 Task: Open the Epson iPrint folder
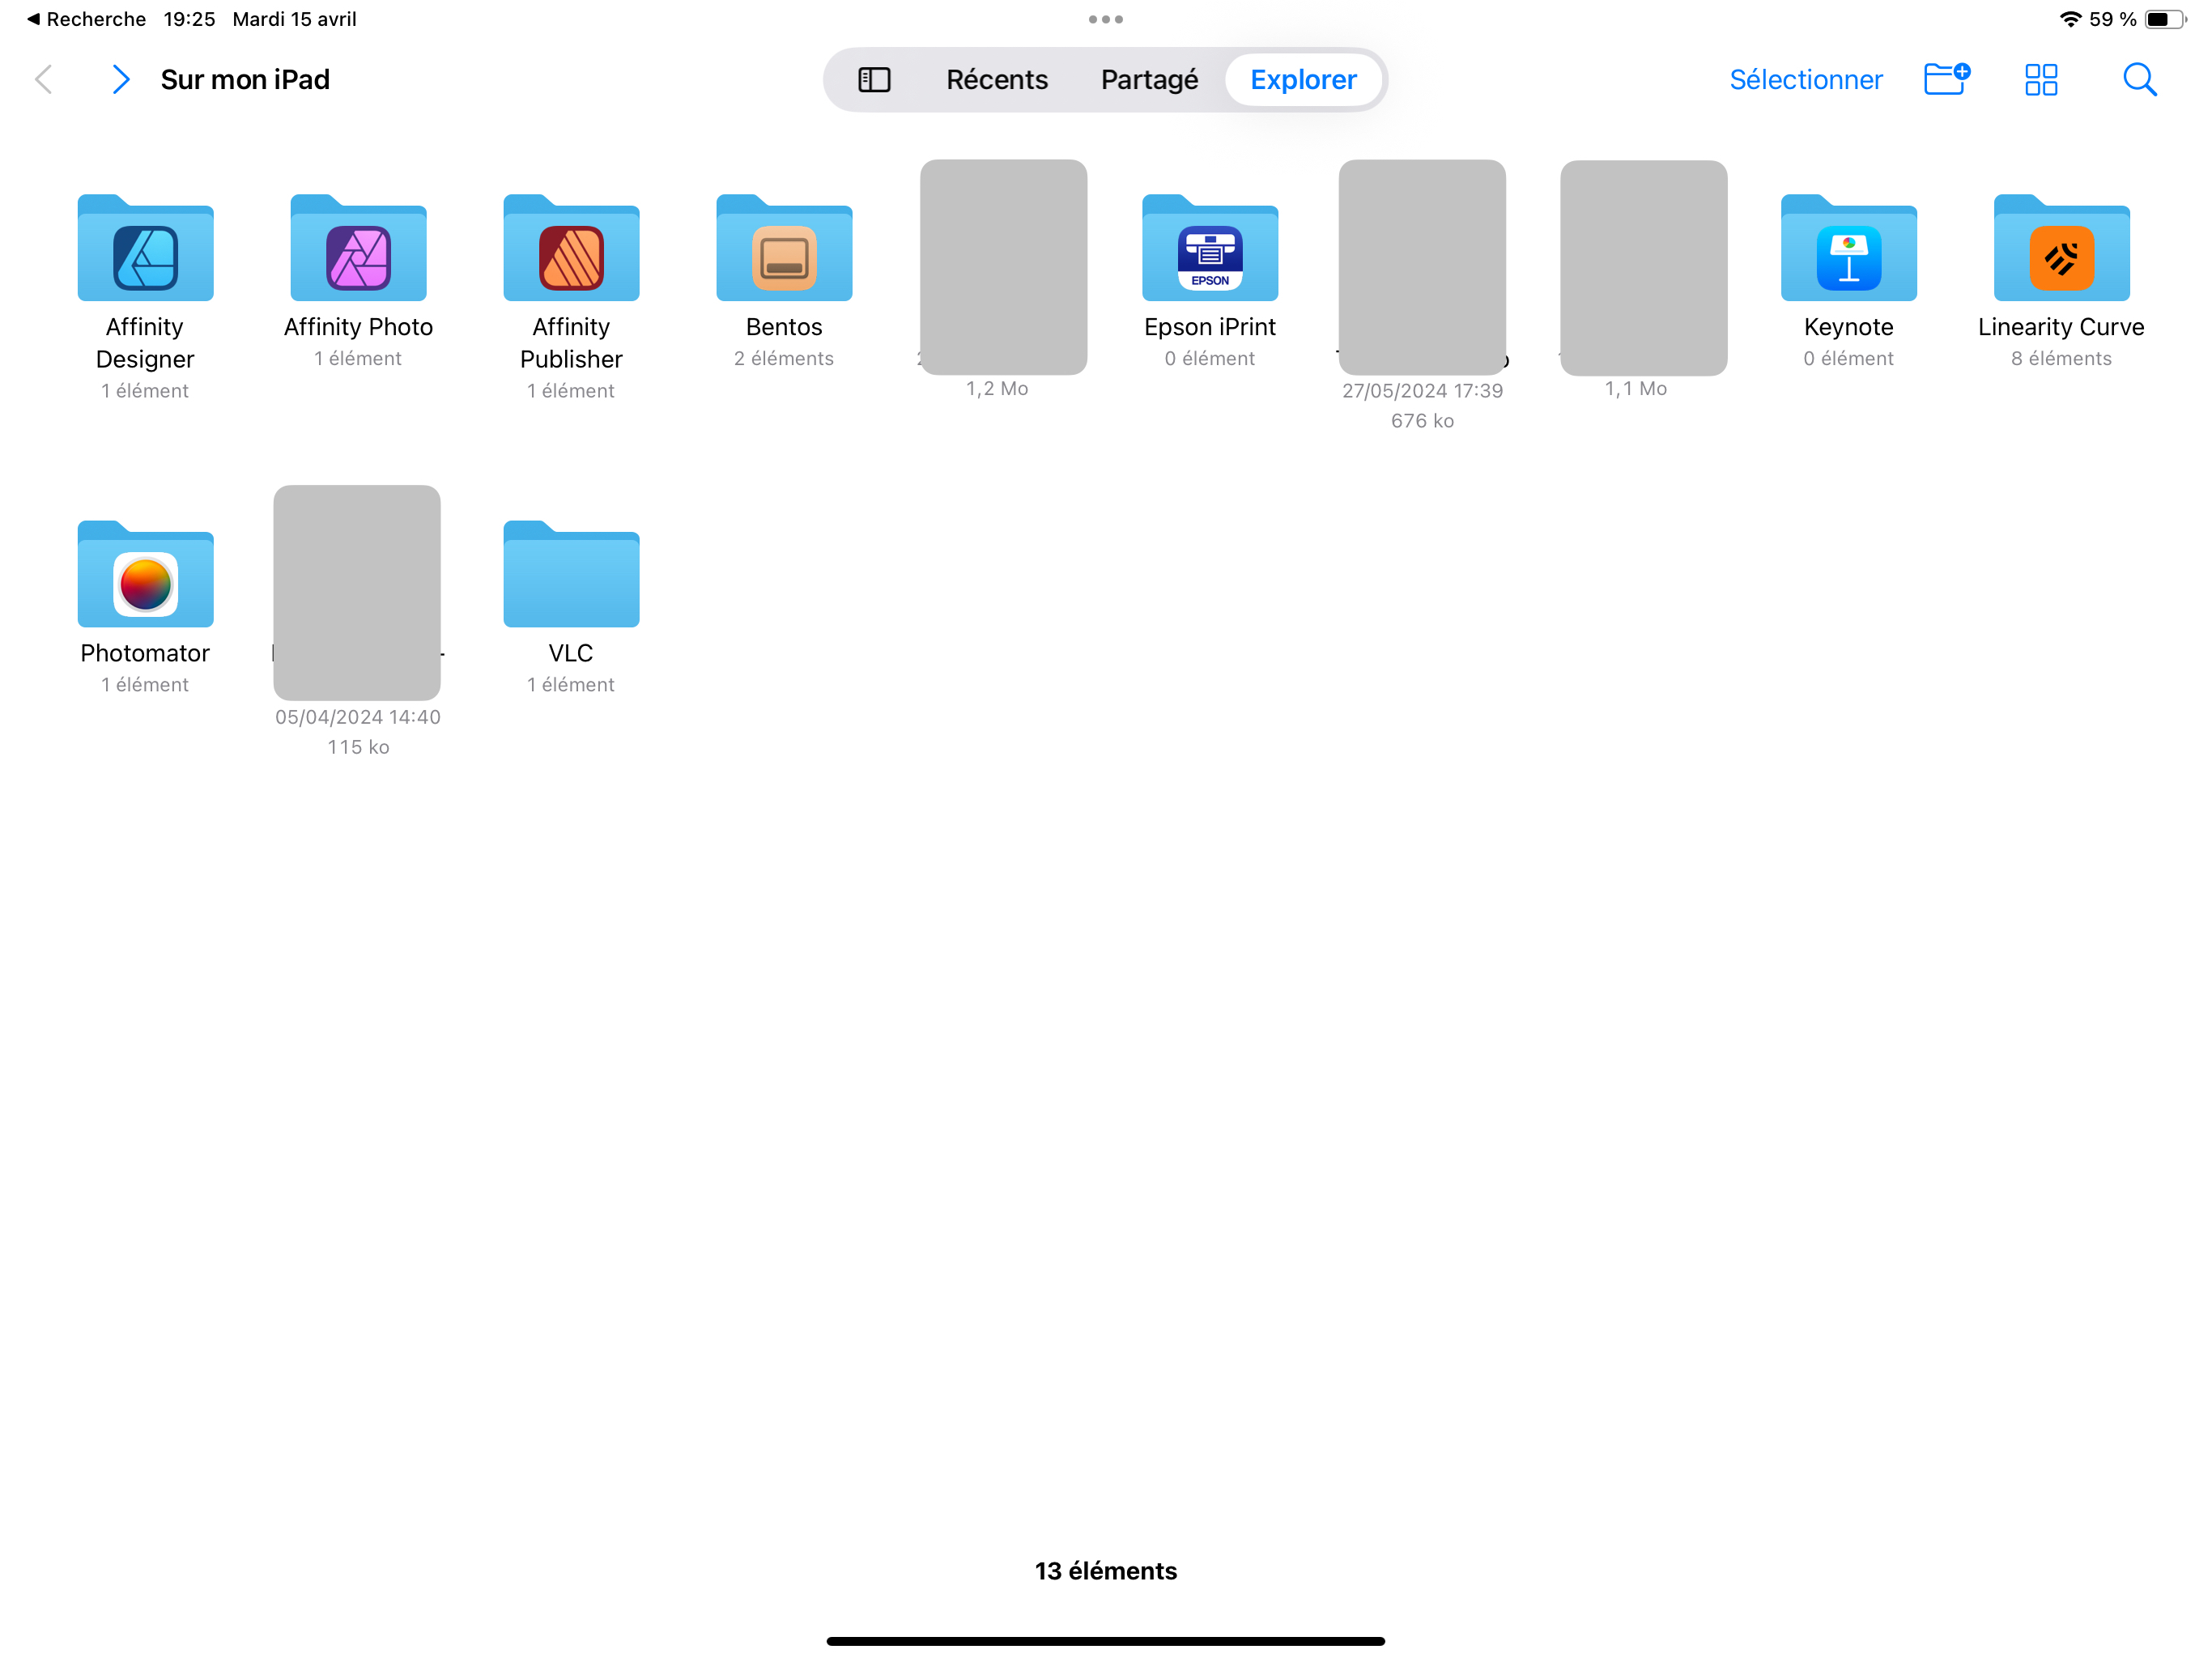pos(1210,248)
